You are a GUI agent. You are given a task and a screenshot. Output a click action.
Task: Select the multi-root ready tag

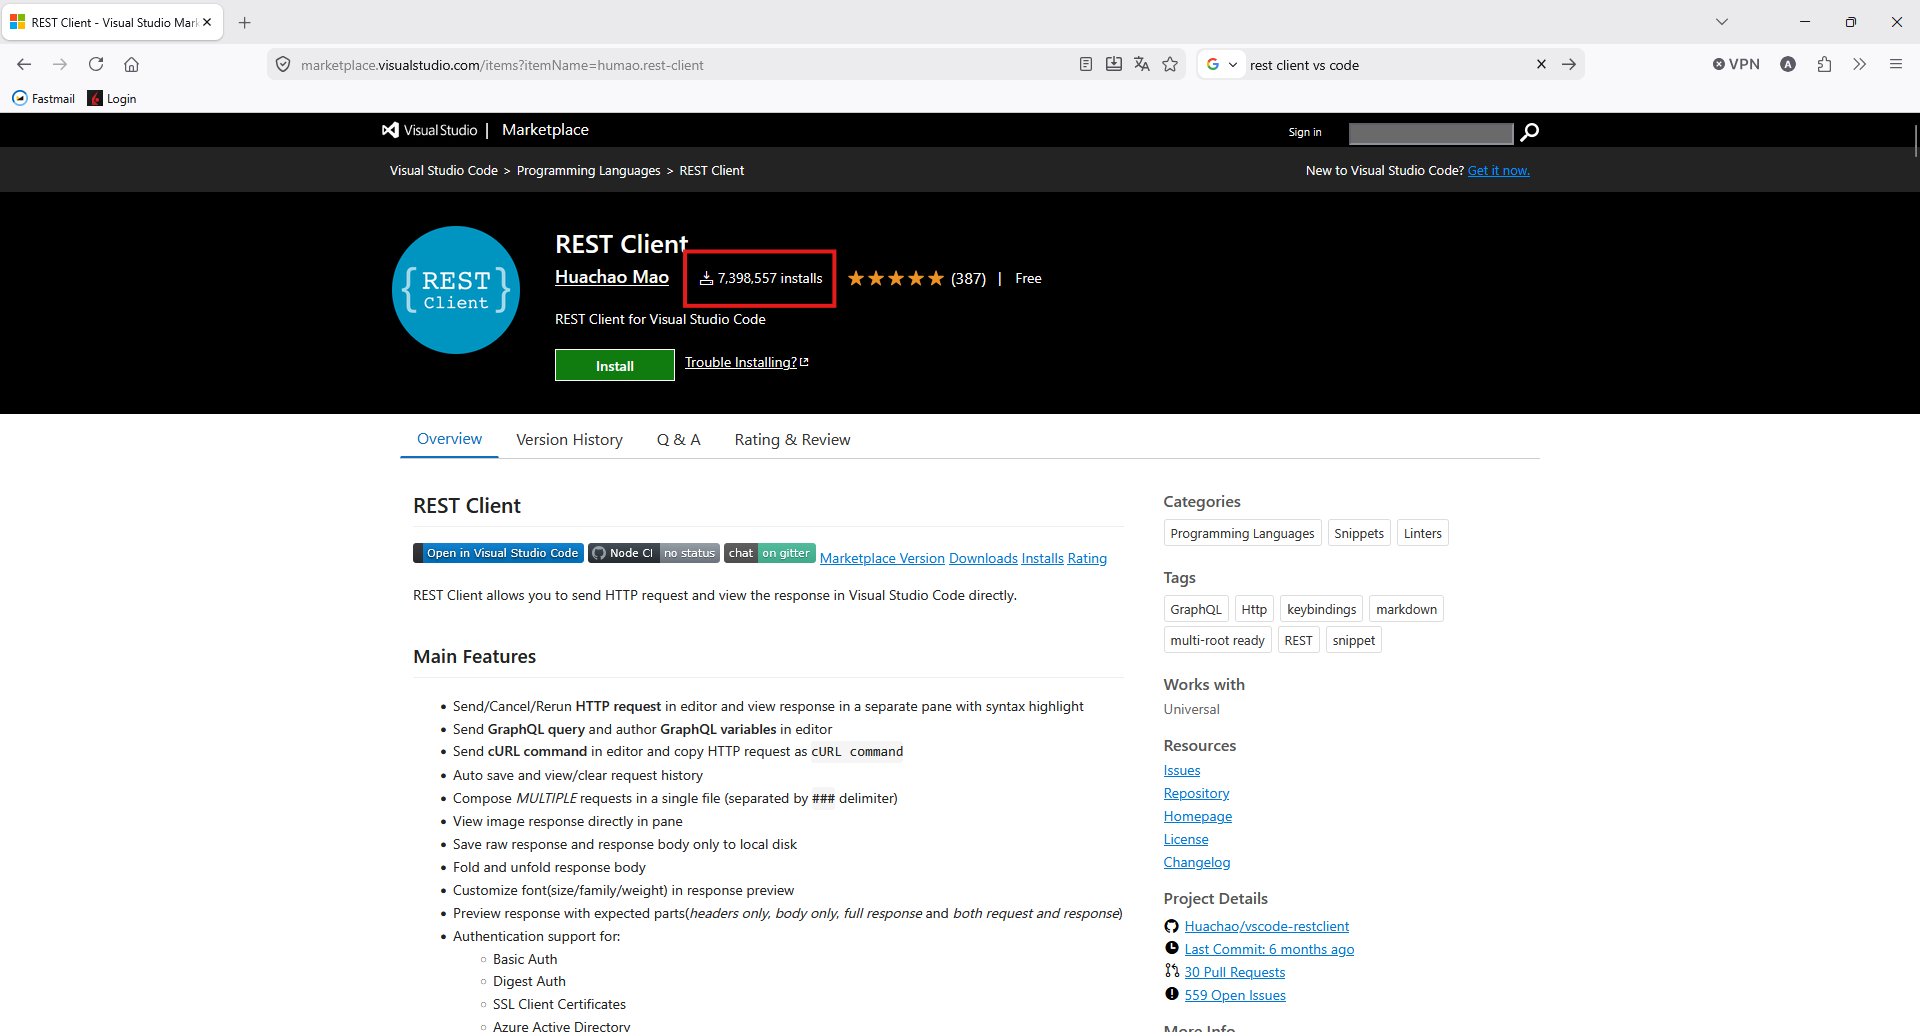click(1217, 640)
